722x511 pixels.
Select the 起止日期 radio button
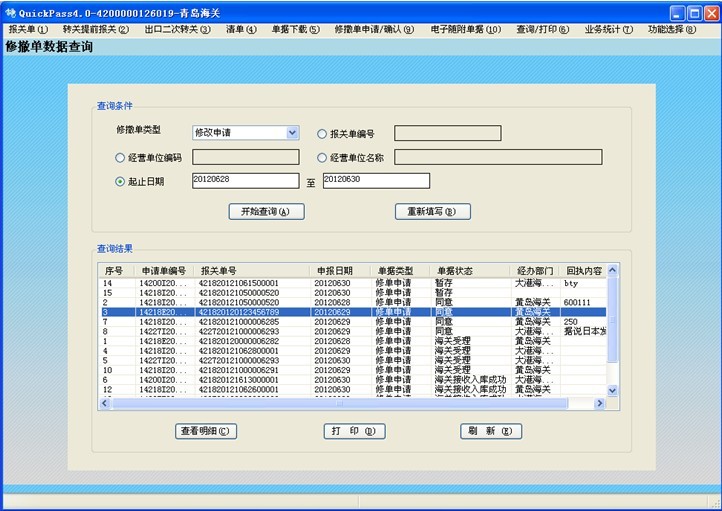121,182
